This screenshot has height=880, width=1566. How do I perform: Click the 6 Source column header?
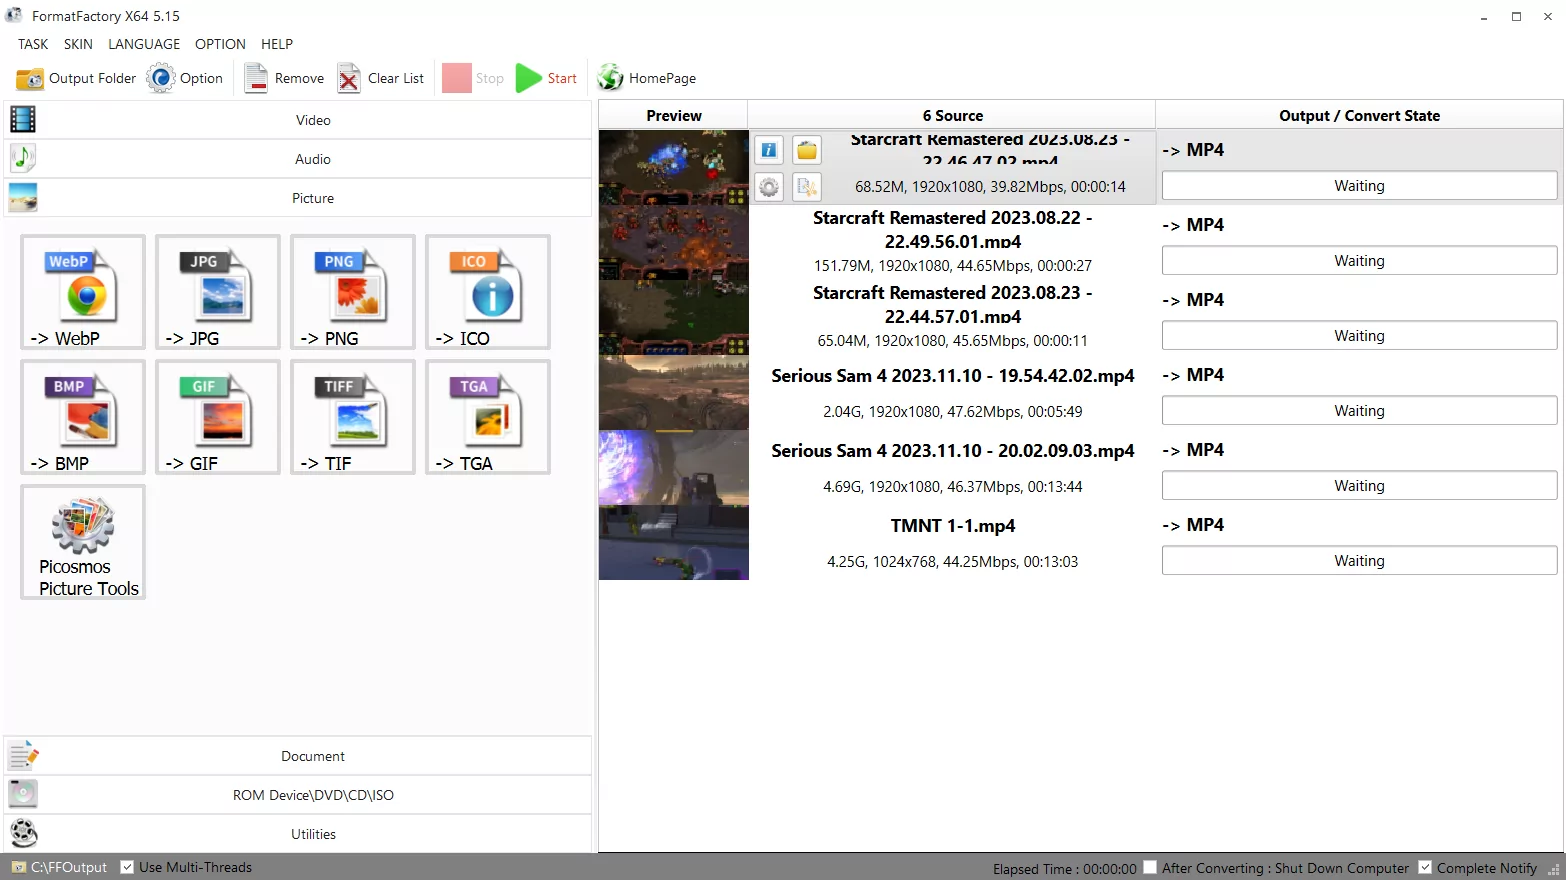pos(952,115)
